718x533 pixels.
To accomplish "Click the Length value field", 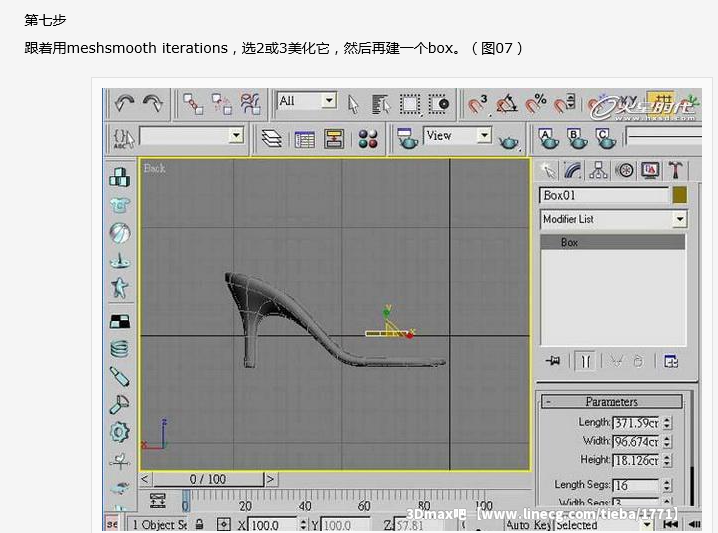I will (x=636, y=423).
